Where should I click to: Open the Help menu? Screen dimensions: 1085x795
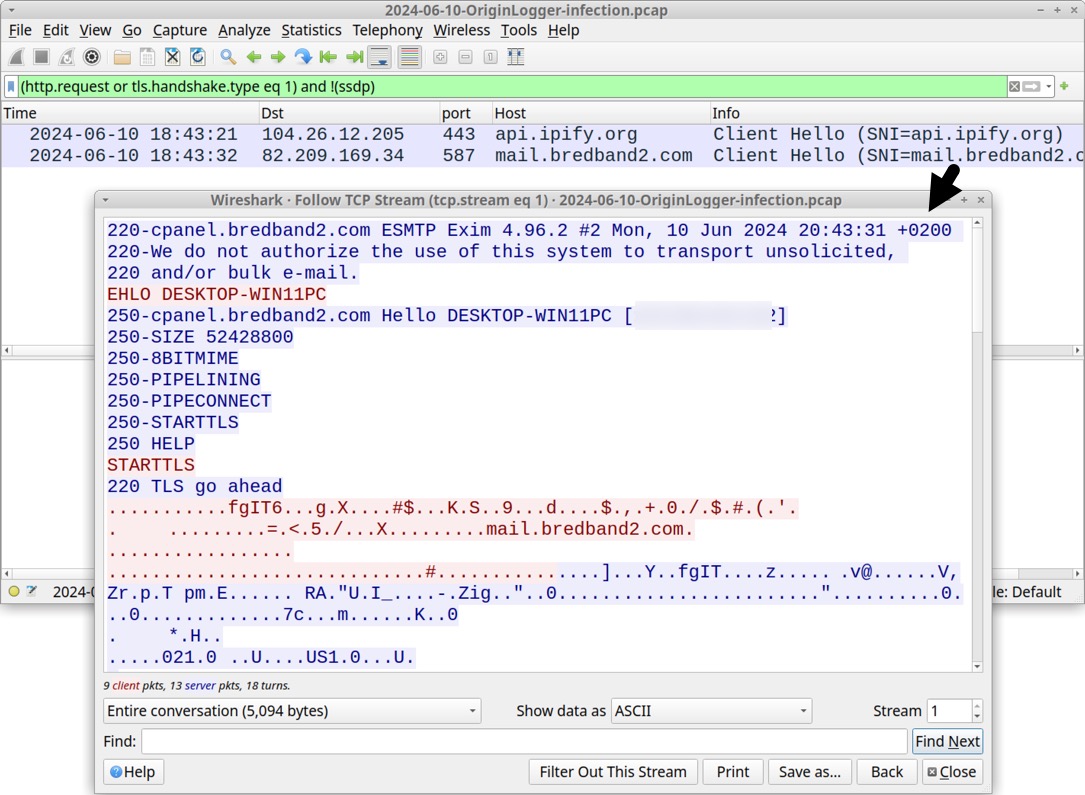[x=563, y=30]
